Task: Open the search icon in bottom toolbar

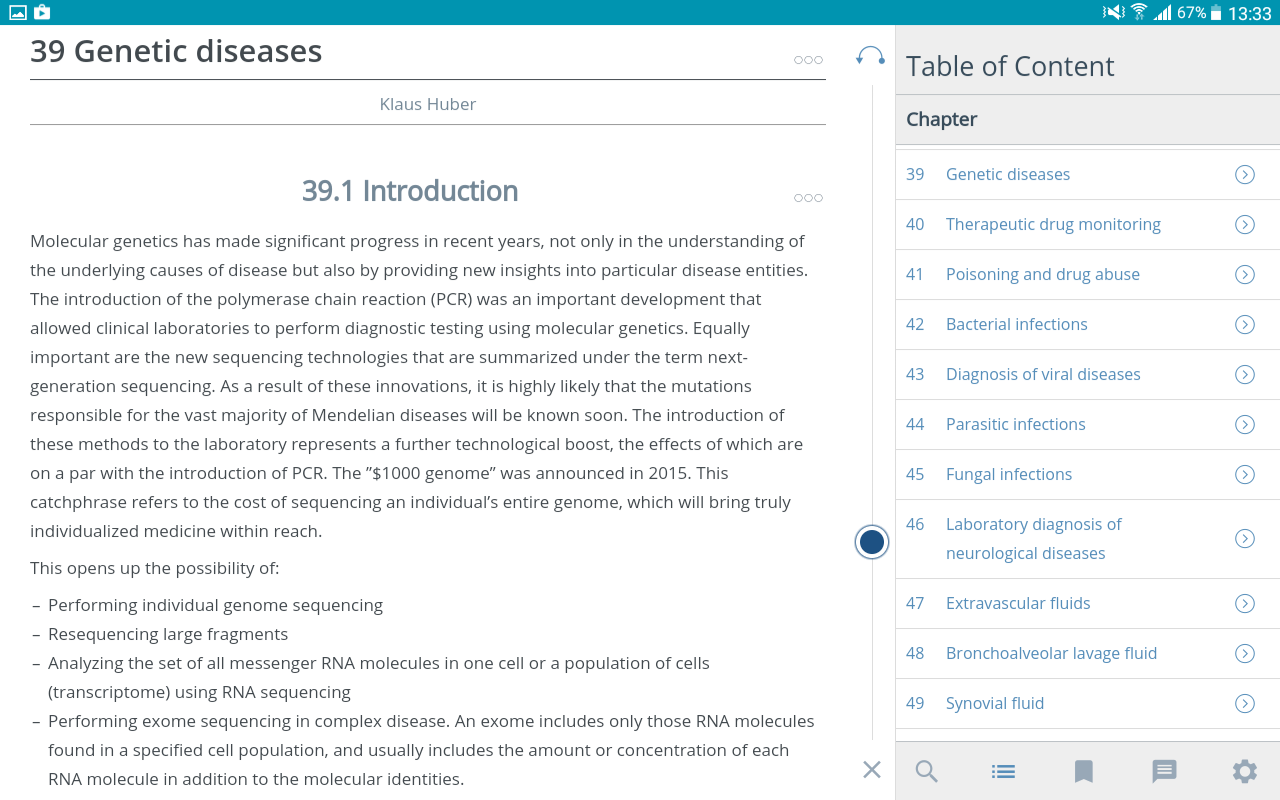Action: coord(927,771)
